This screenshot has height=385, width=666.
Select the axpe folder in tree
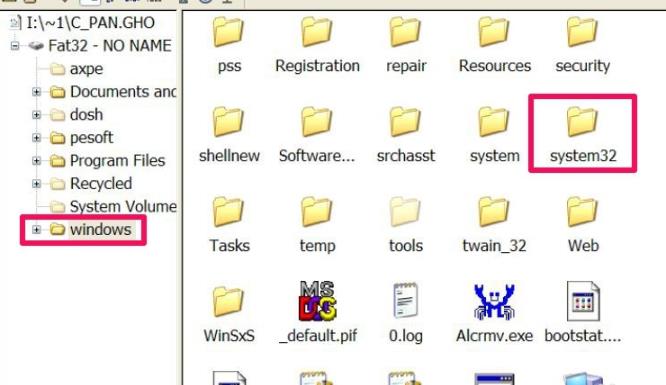coord(86,68)
